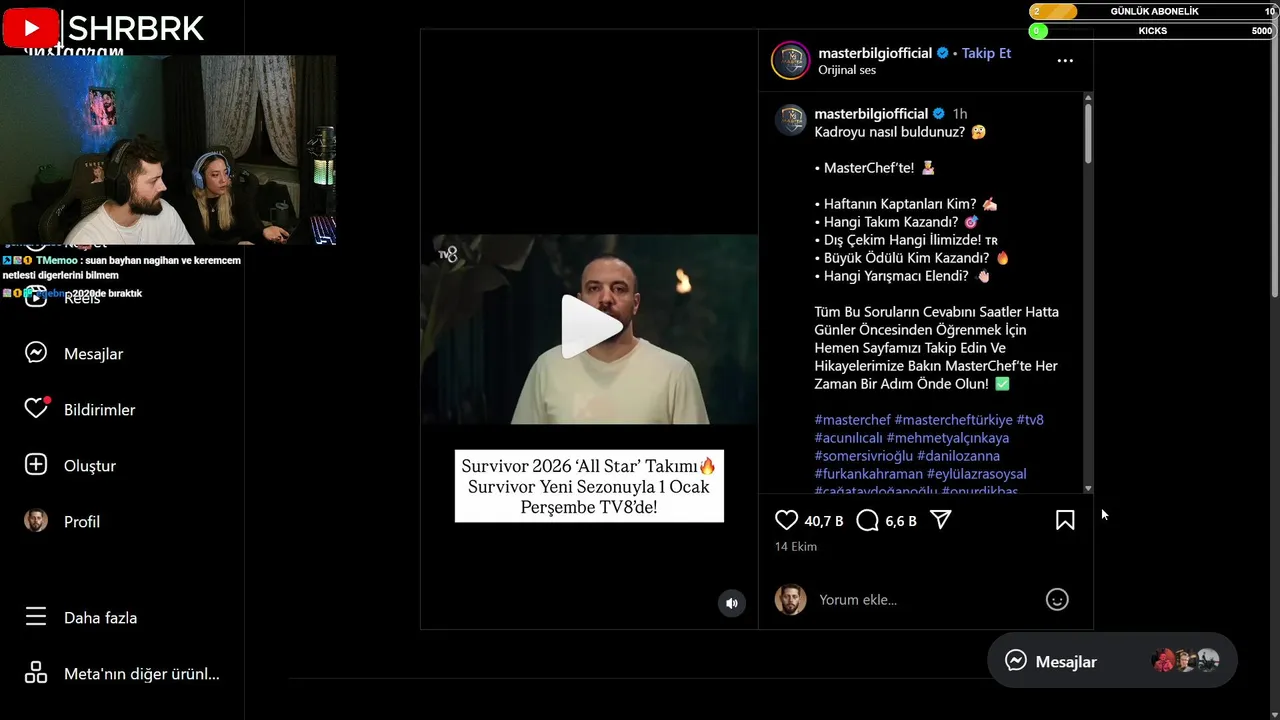Click Orijinal ses audio label
This screenshot has width=1280, height=720.
[847, 70]
